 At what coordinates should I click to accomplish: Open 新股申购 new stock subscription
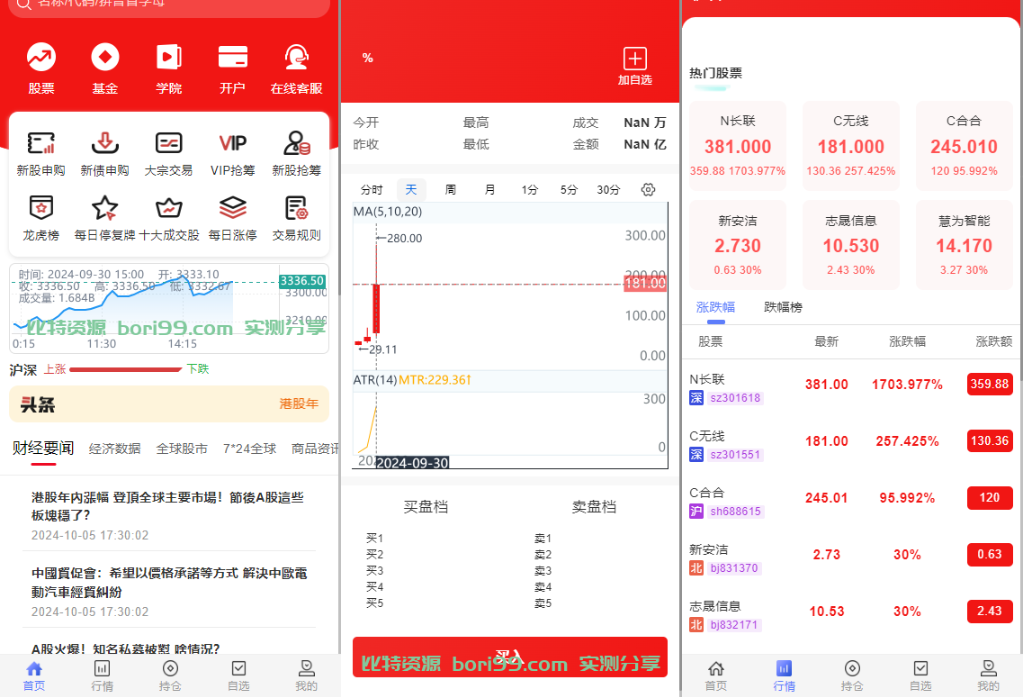41,148
